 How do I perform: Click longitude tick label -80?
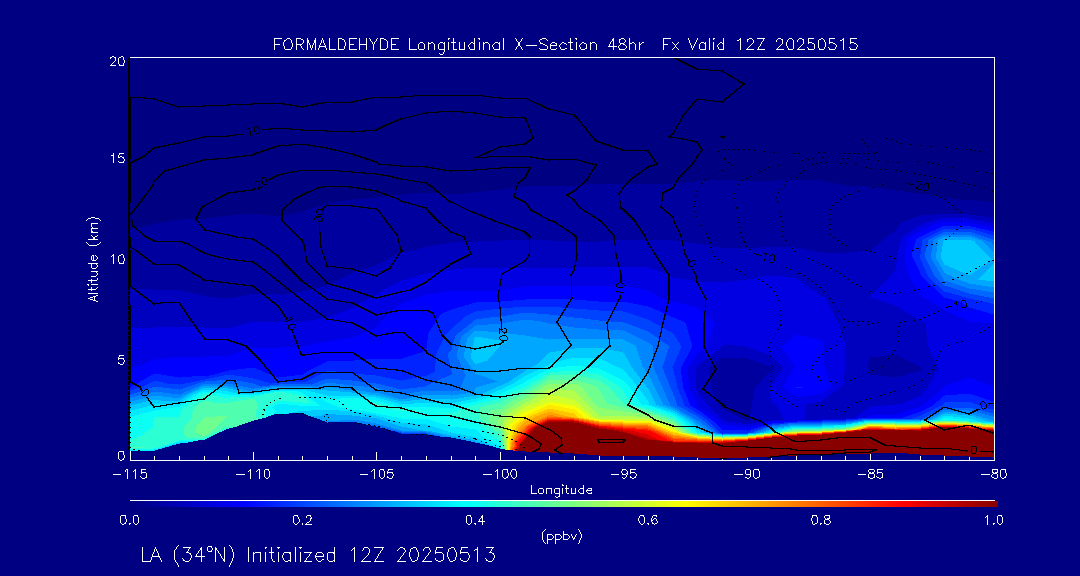(x=995, y=475)
